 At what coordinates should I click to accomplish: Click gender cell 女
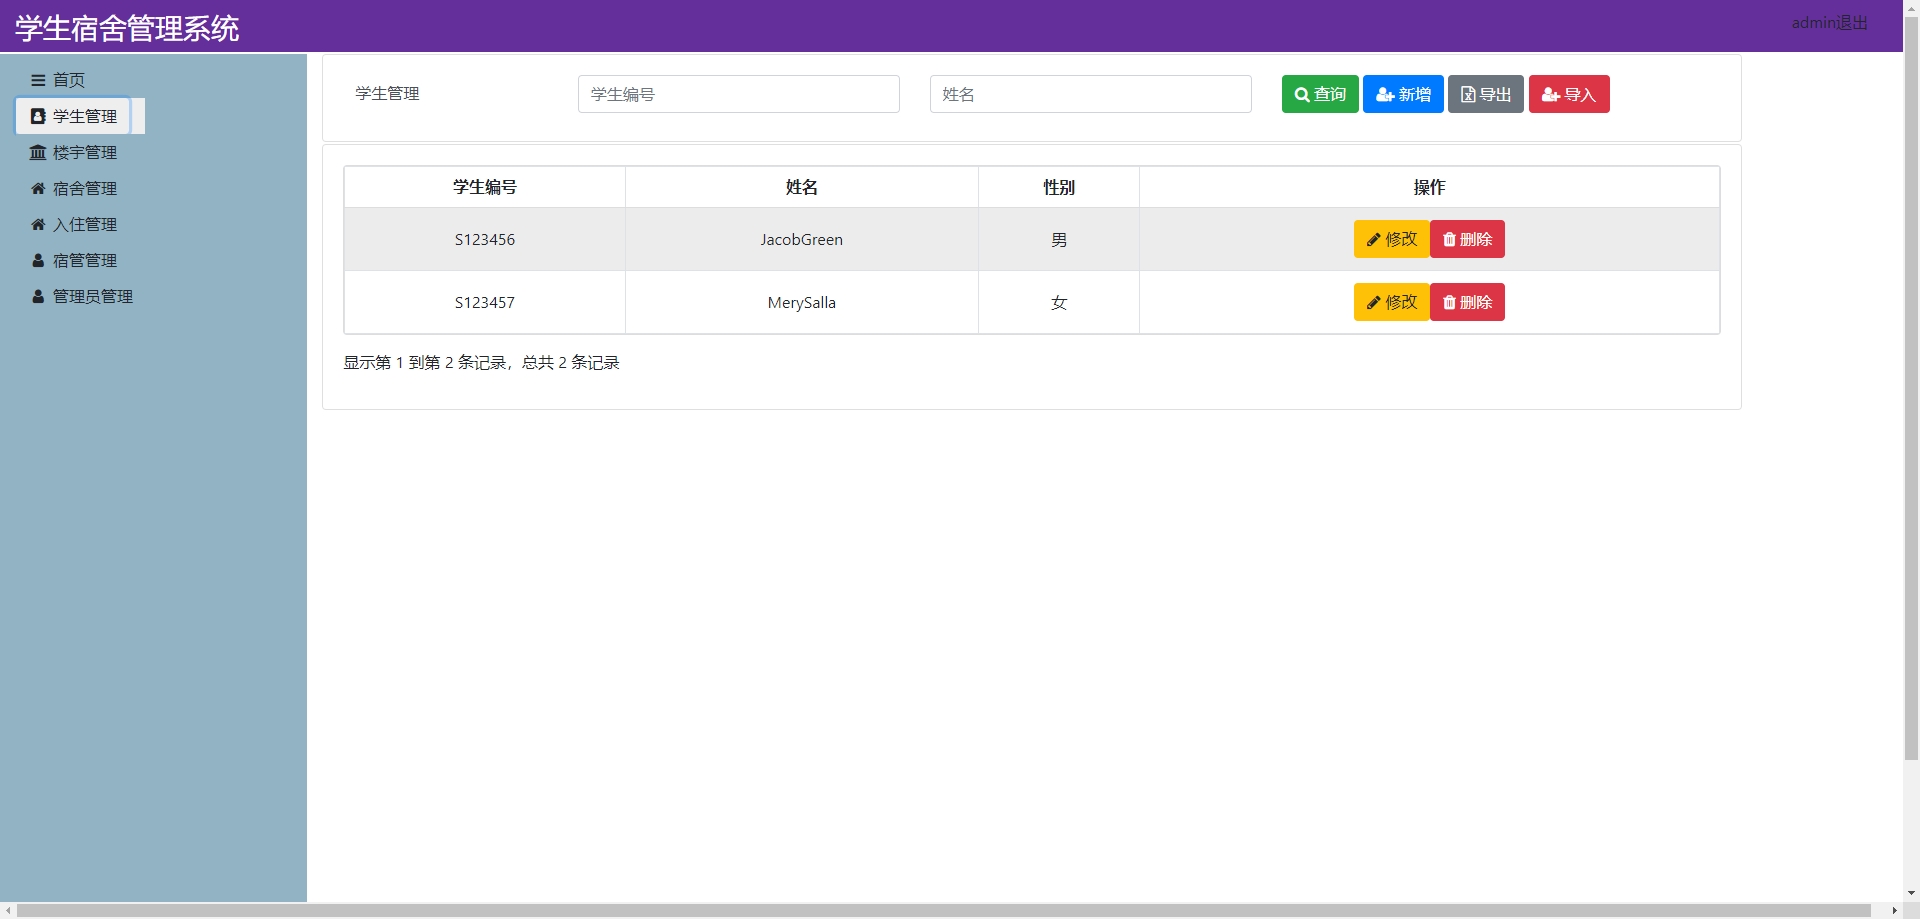[x=1059, y=303]
